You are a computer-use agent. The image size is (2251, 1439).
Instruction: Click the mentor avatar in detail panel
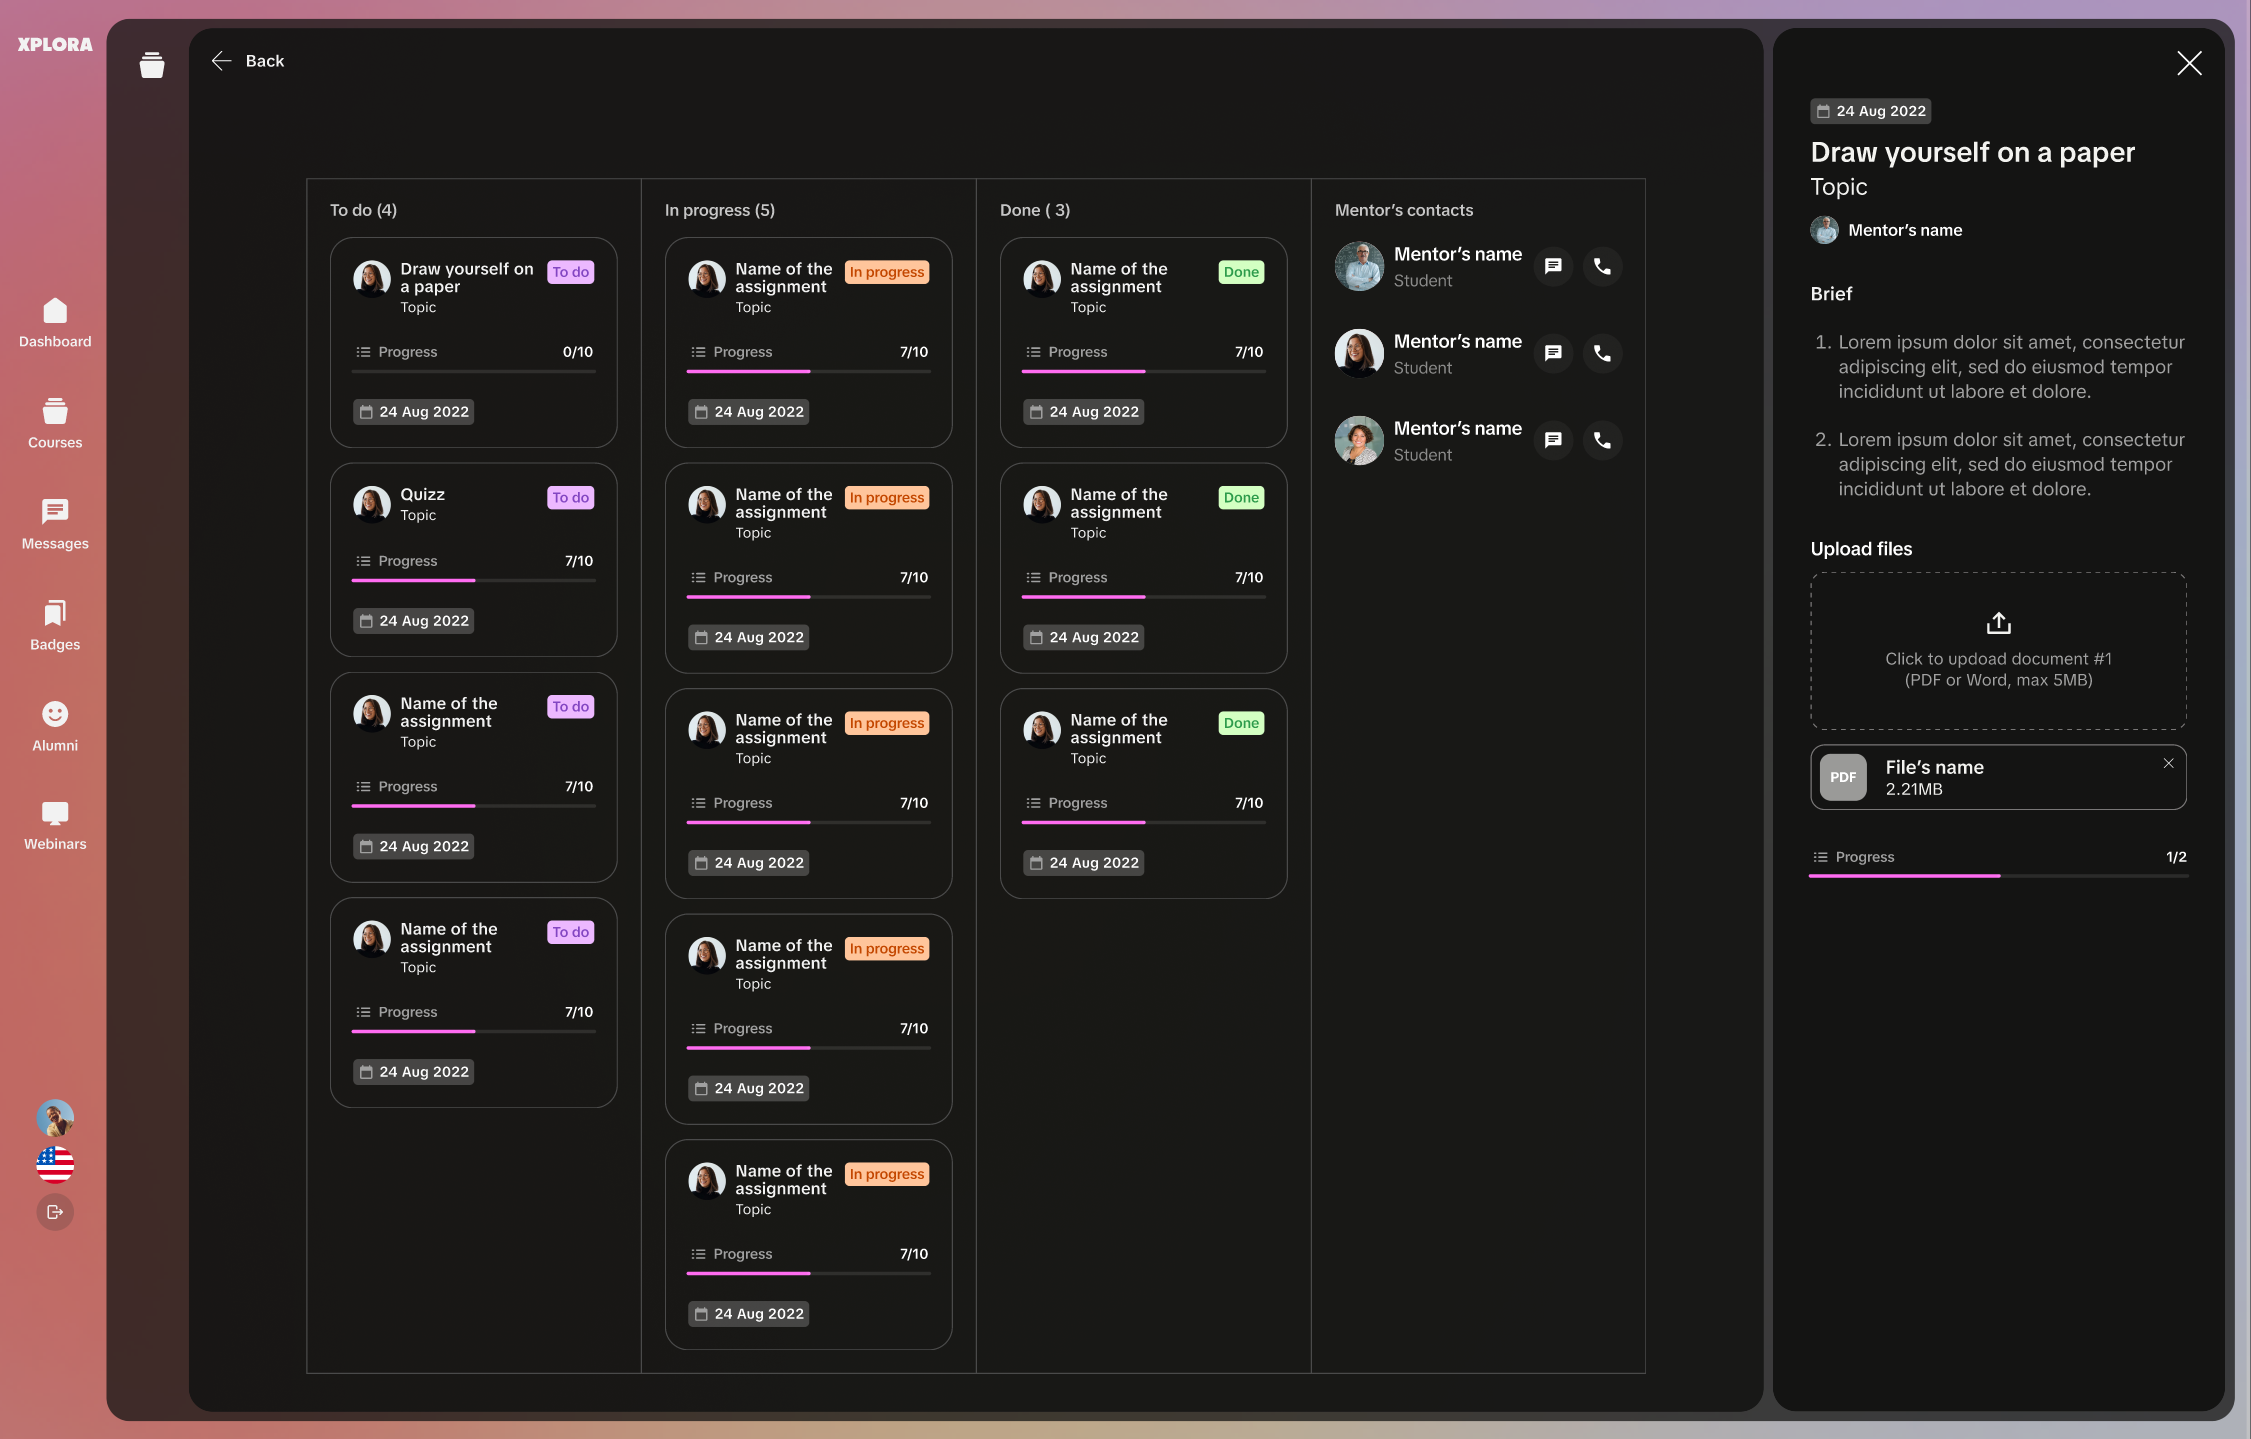pos(1824,230)
